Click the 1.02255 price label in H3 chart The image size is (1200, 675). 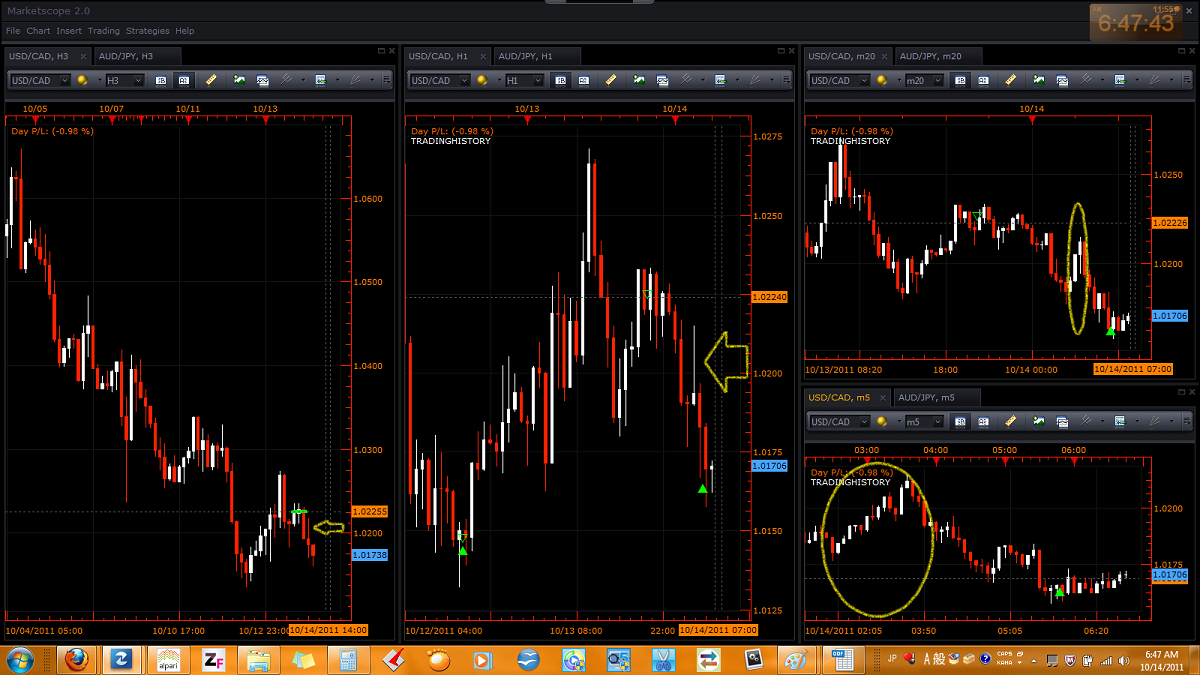370,511
